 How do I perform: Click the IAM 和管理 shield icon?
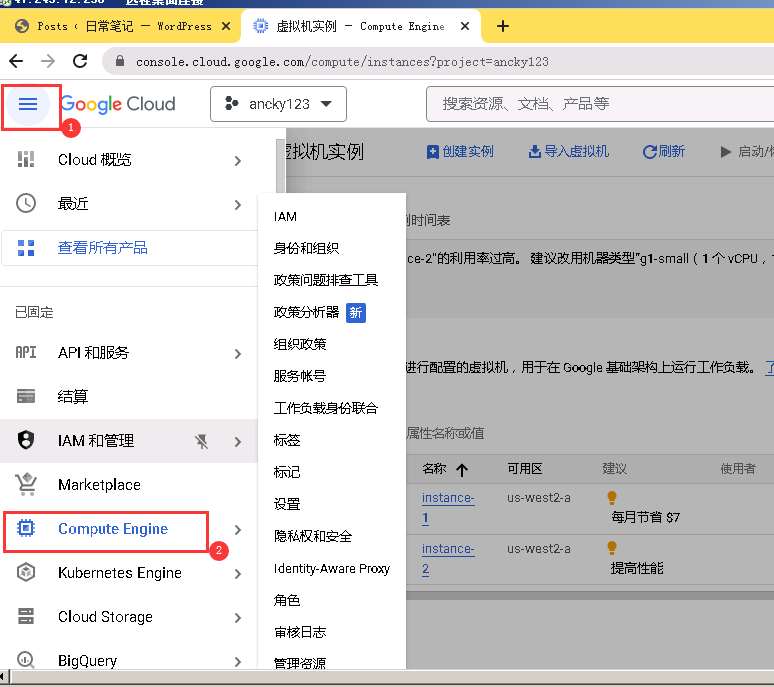26,440
